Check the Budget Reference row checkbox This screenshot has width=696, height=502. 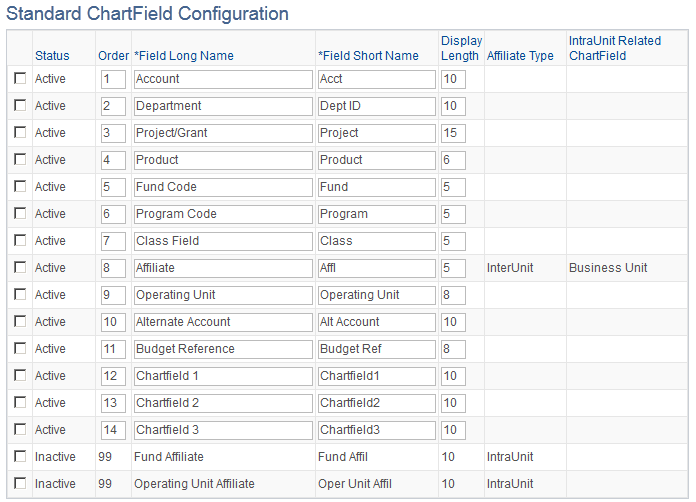point(20,348)
